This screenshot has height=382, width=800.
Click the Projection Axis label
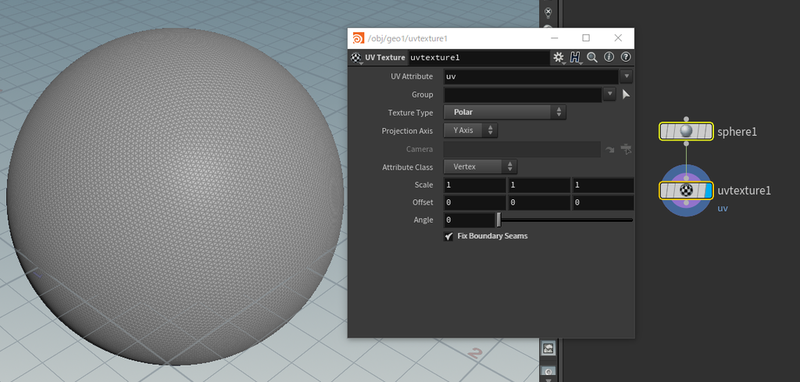tap(407, 131)
